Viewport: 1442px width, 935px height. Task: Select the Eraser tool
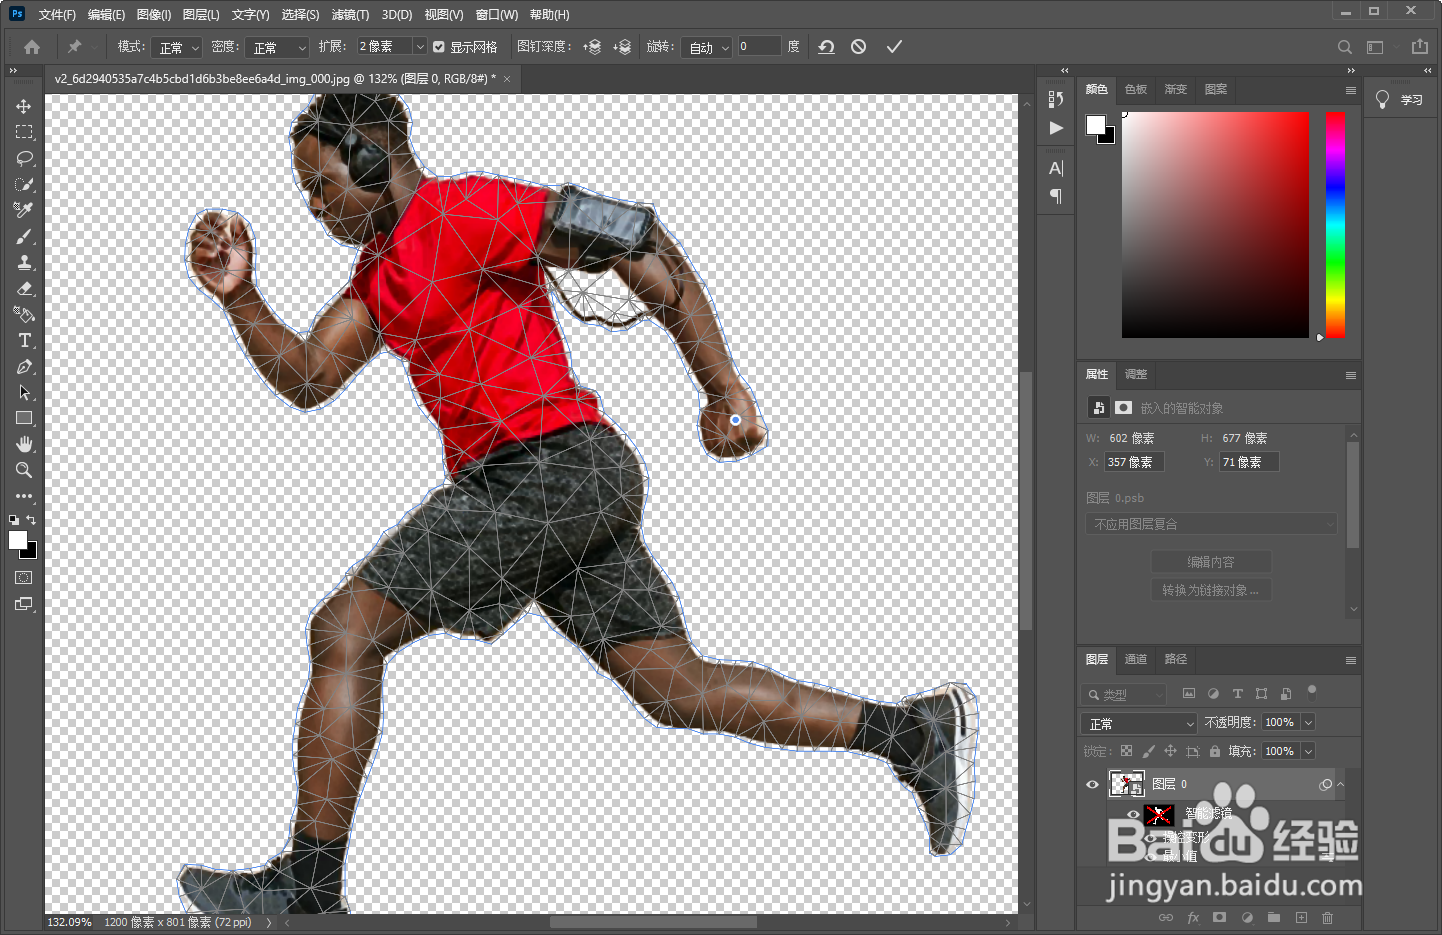(24, 288)
